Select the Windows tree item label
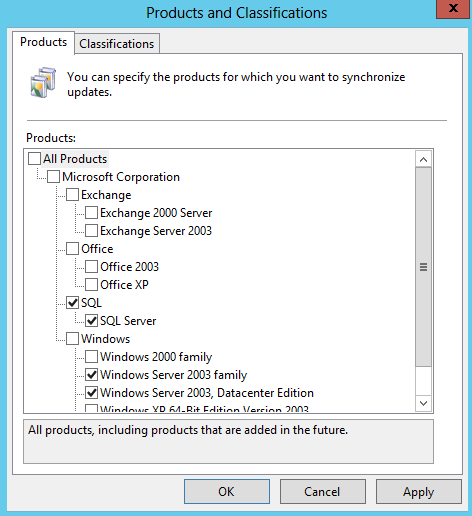Screen dimensions: 472x516 tap(105, 339)
